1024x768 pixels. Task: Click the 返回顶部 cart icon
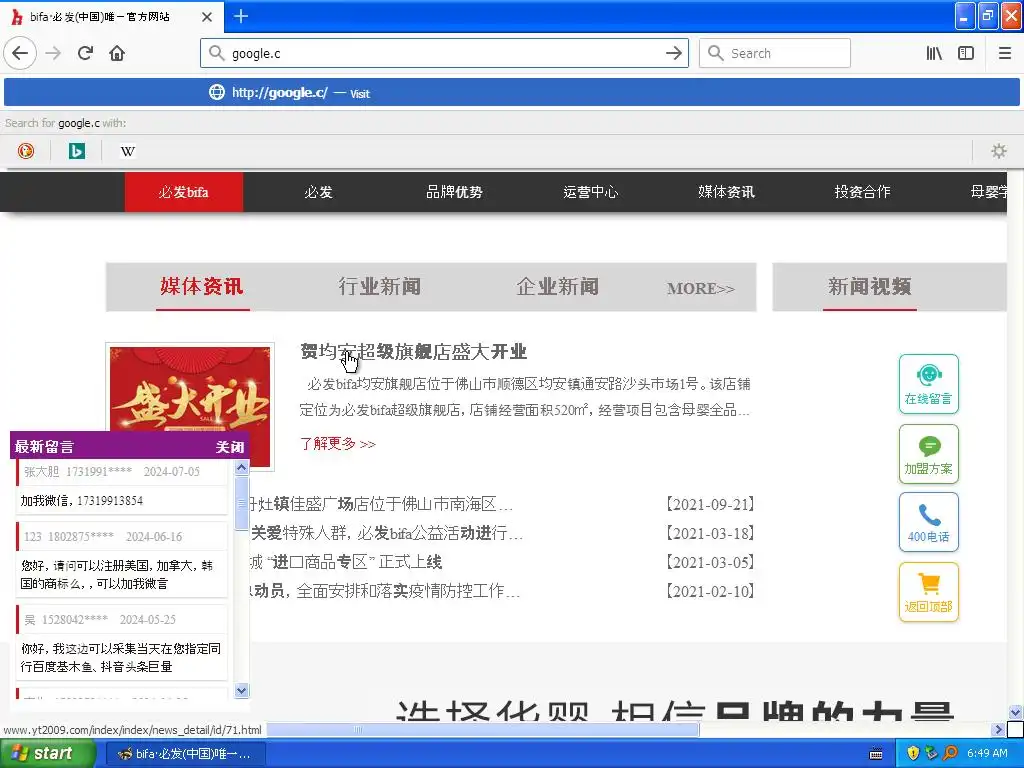pos(929,592)
